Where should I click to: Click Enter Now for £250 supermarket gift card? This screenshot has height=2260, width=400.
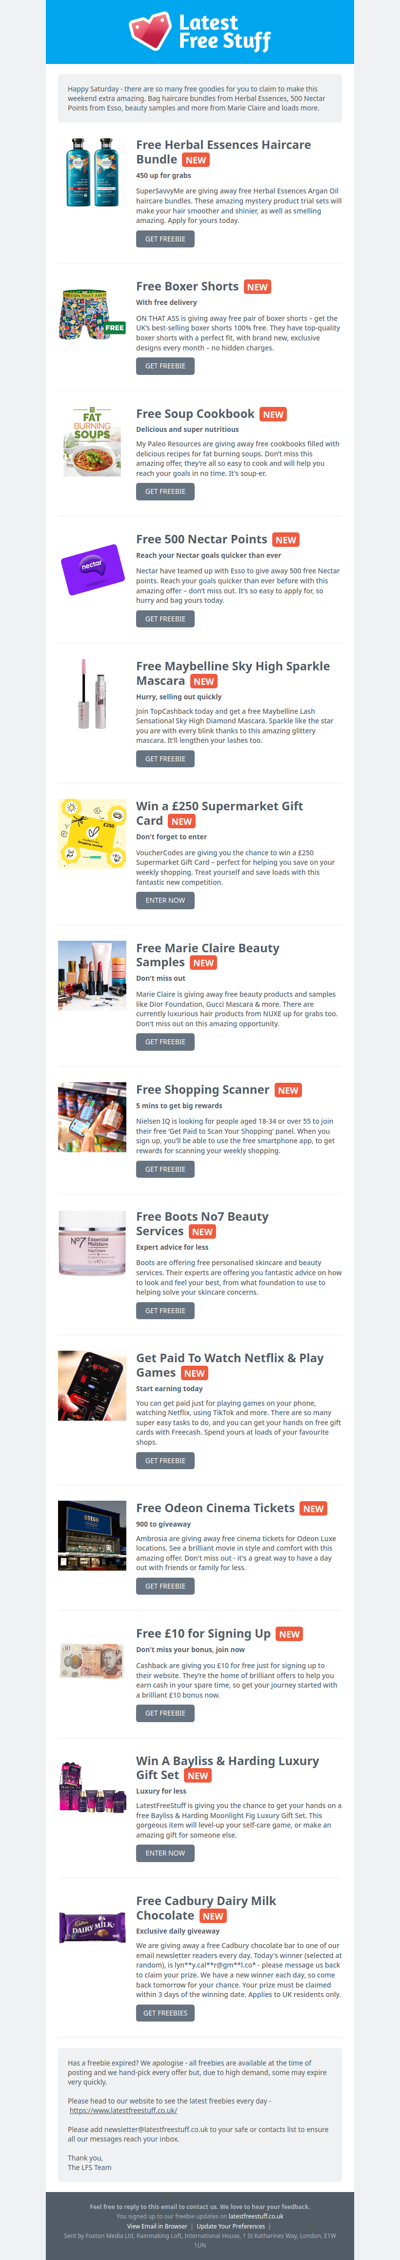point(165,900)
